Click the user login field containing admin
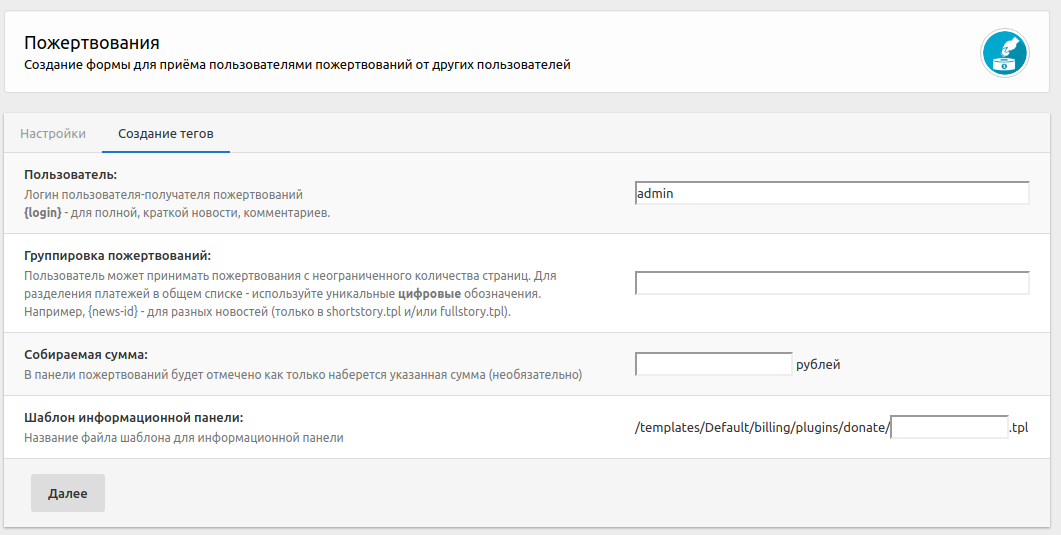1061x535 pixels. [x=831, y=194]
